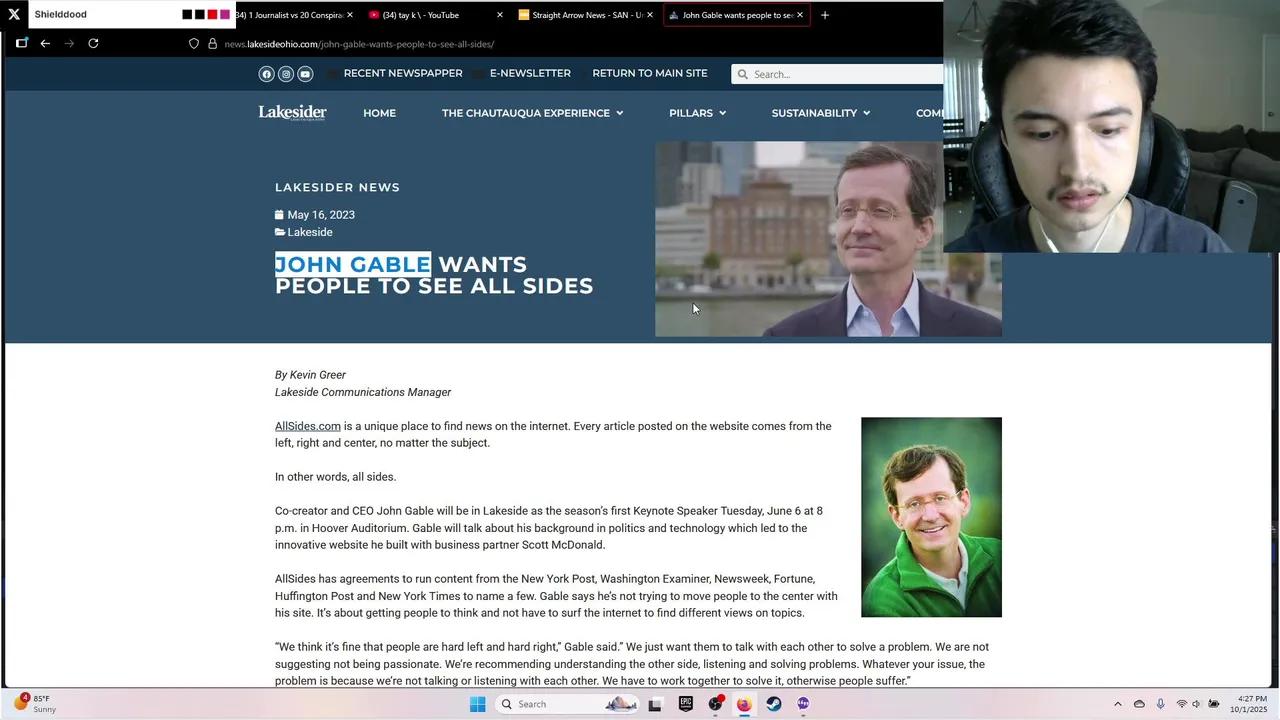Close the John Gable article tab
Image resolution: width=1280 pixels, height=720 pixels.
tap(800, 15)
